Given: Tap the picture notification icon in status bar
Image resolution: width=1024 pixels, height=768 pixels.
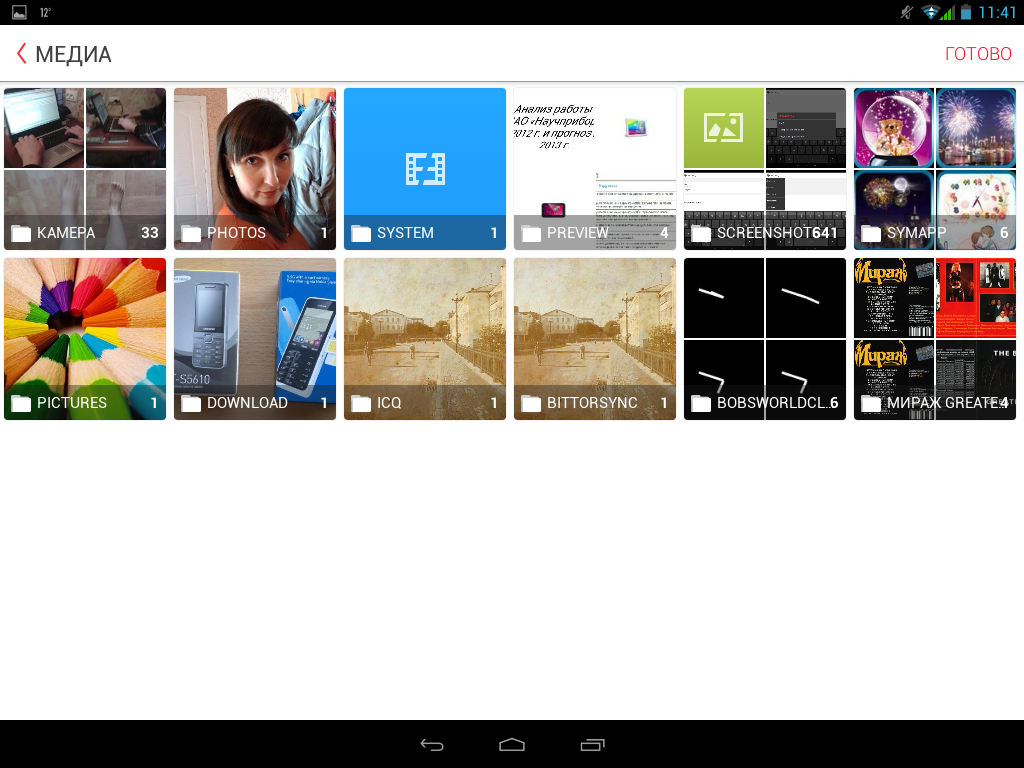Looking at the screenshot, I should [x=19, y=13].
